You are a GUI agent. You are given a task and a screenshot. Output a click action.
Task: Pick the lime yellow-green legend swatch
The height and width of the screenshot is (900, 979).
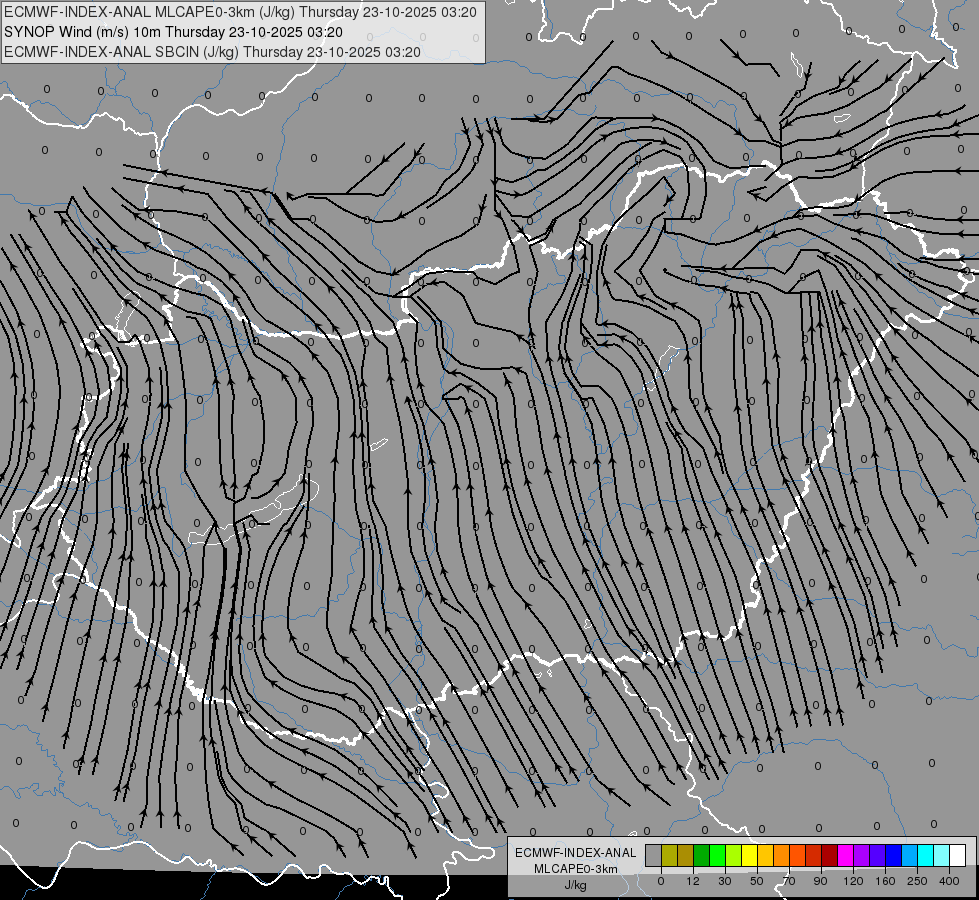(x=734, y=855)
